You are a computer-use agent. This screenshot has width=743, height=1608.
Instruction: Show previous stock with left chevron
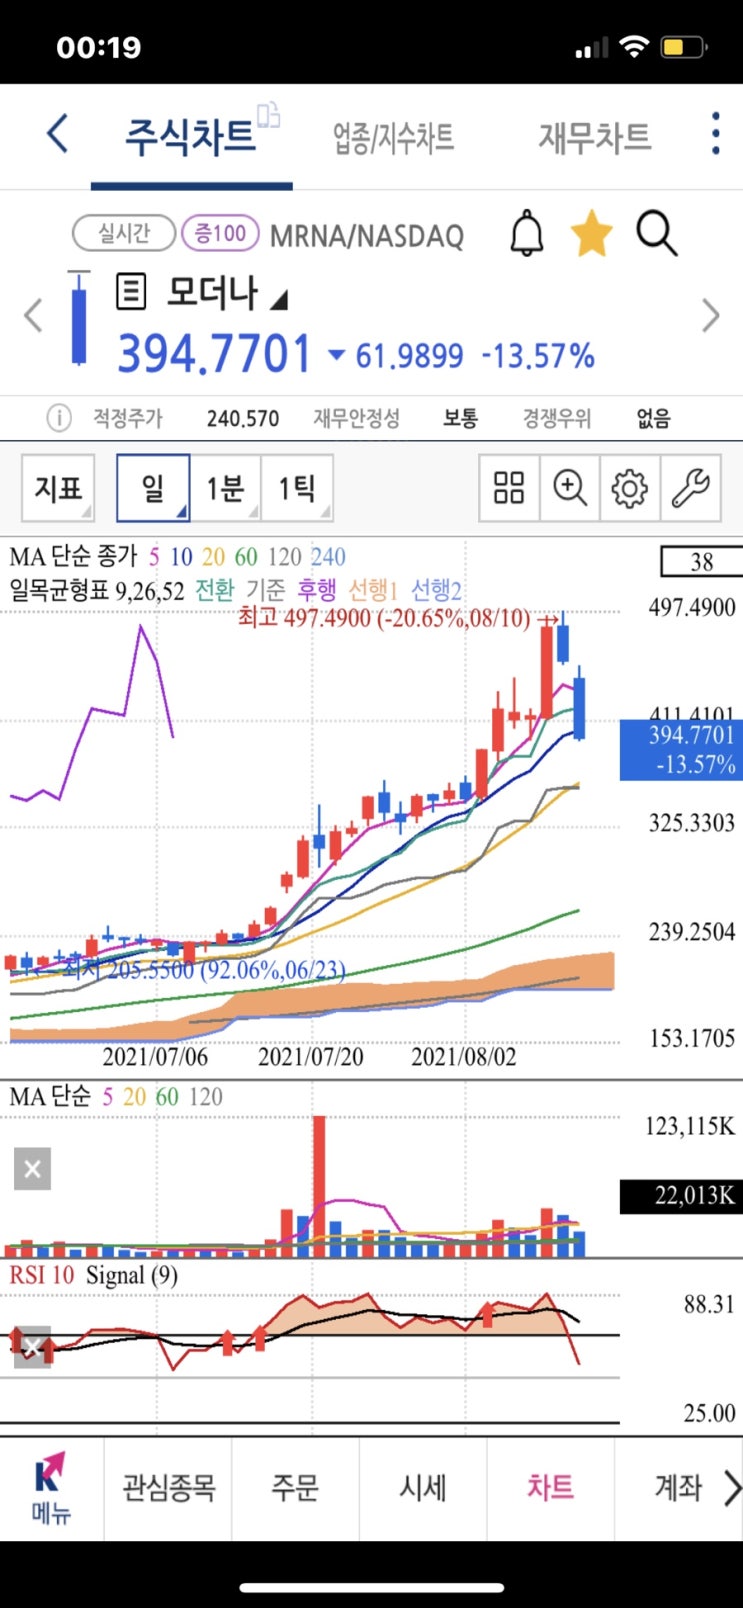coord(33,315)
